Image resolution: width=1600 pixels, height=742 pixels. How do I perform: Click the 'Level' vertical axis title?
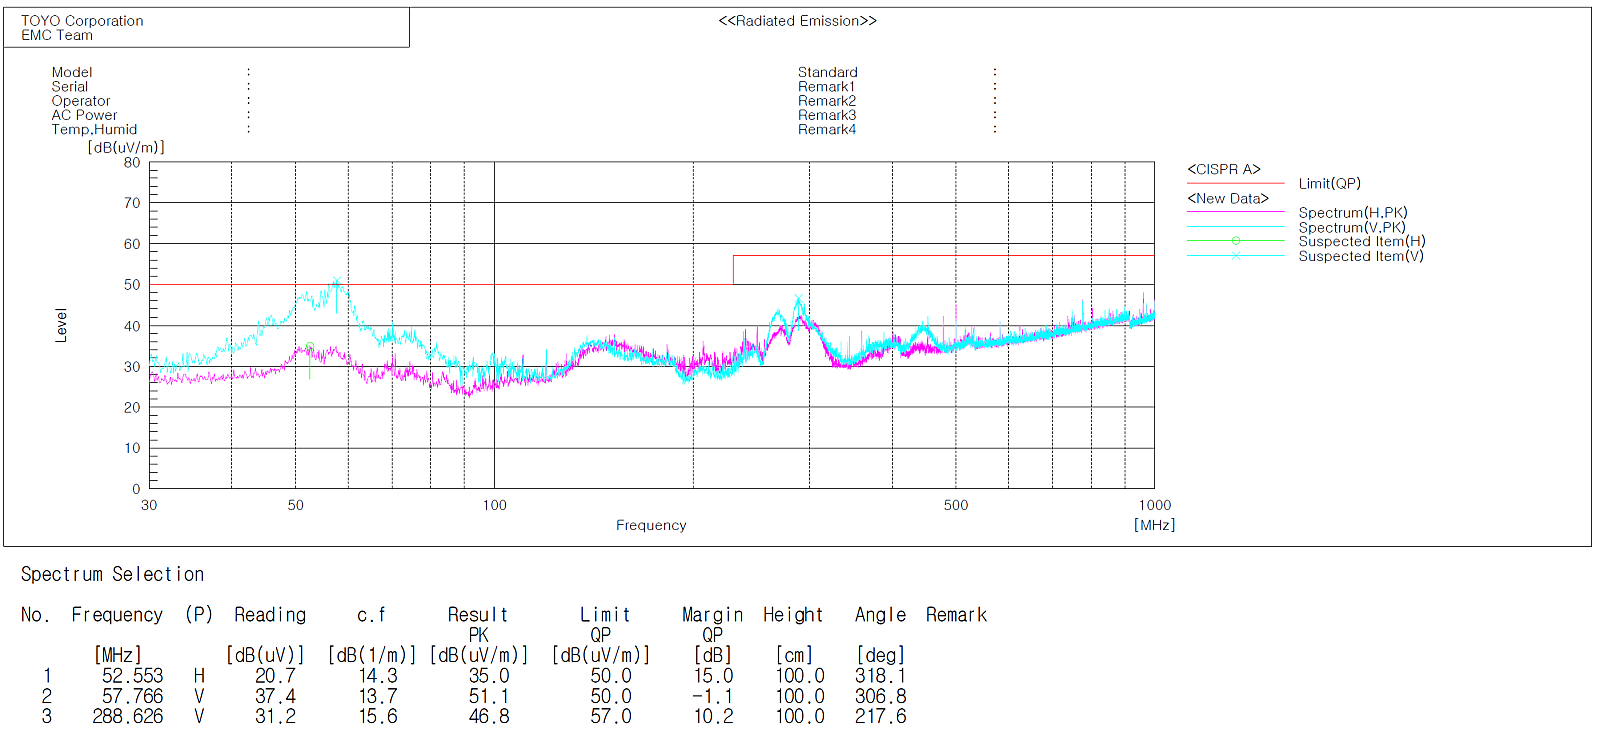point(61,325)
